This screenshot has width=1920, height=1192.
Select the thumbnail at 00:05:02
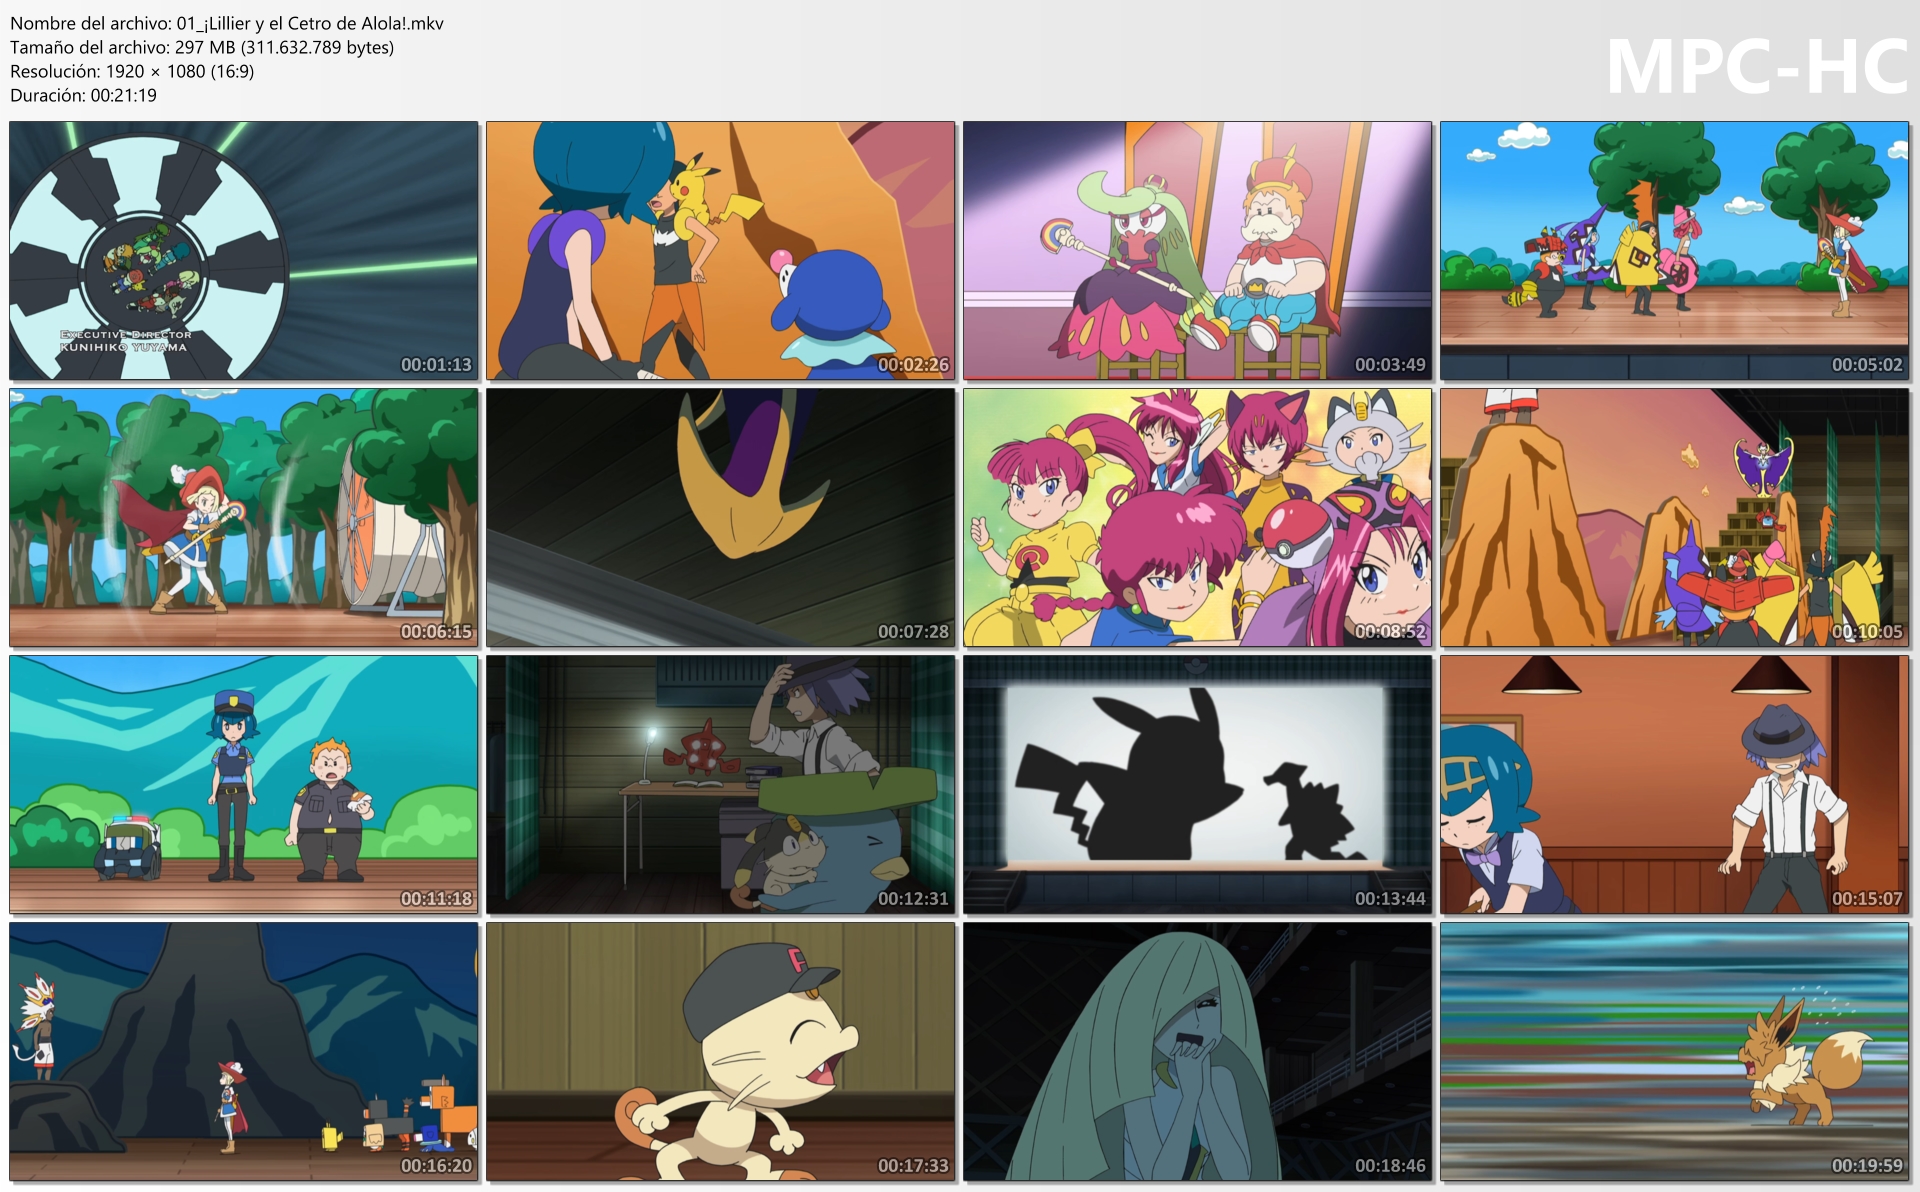pos(1675,251)
